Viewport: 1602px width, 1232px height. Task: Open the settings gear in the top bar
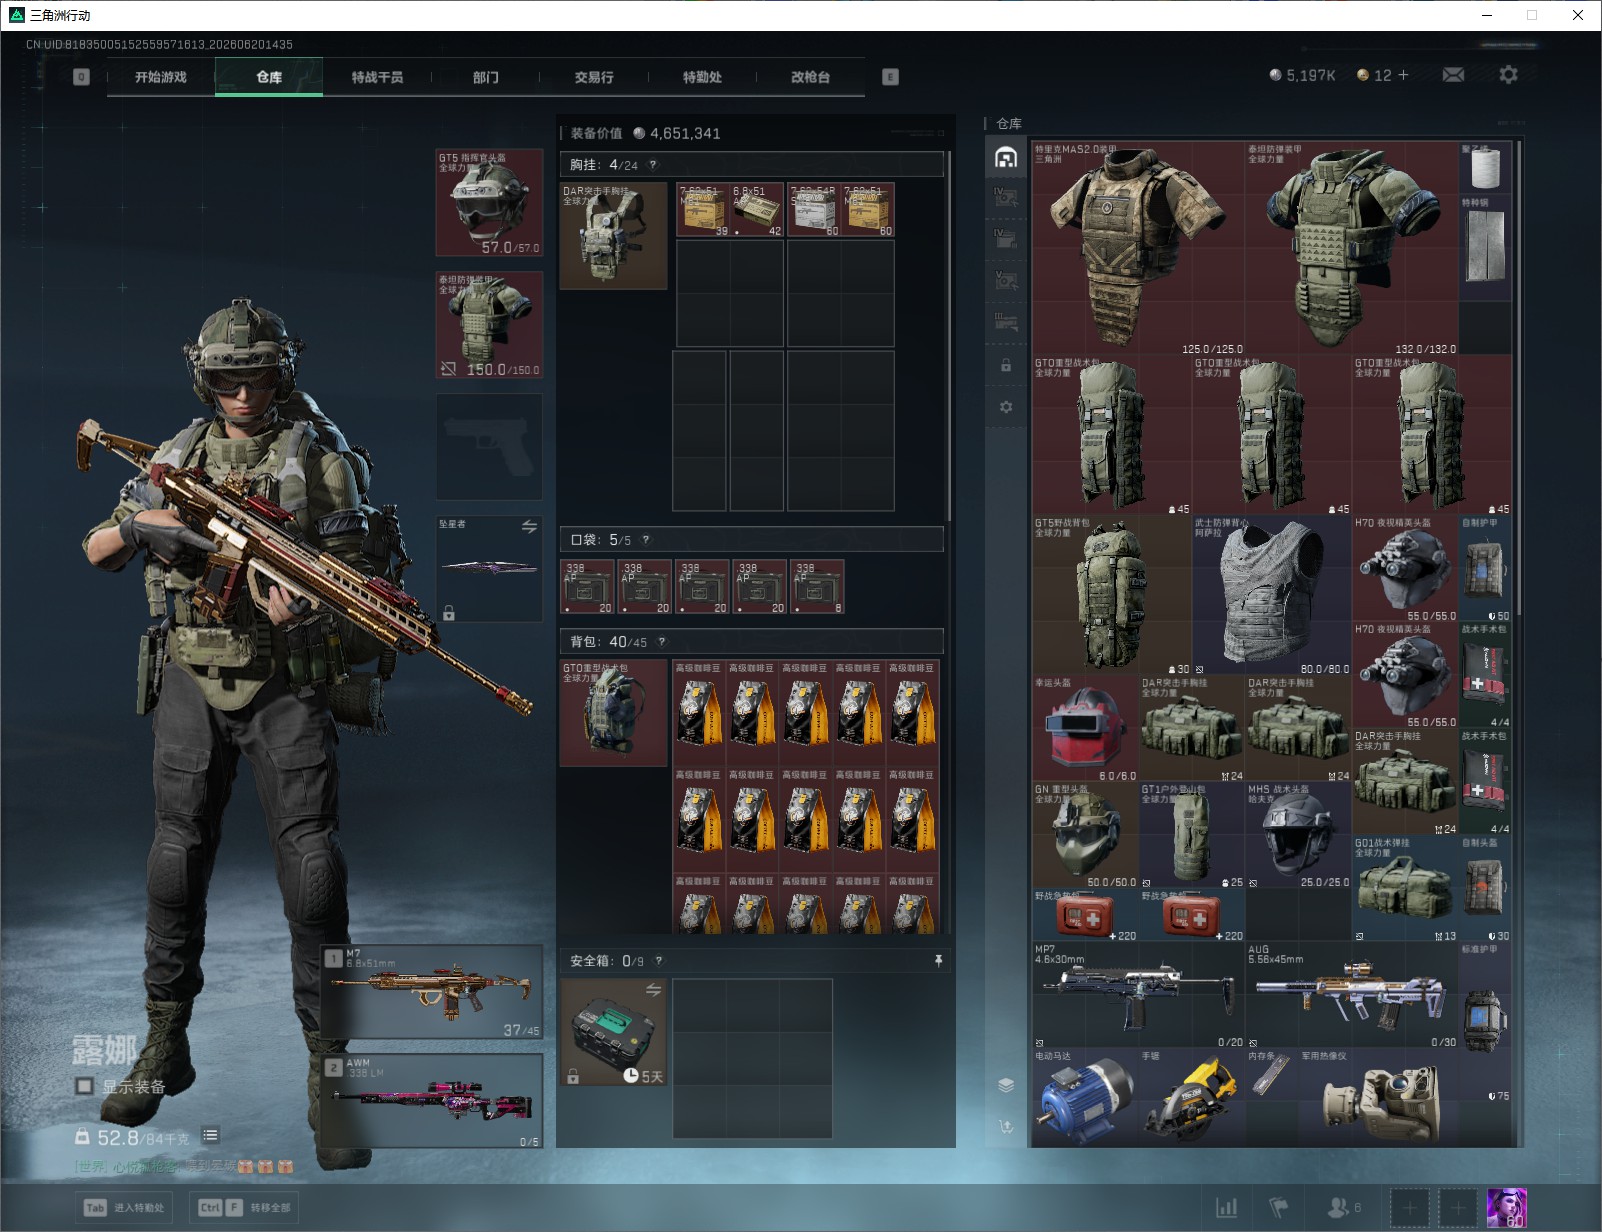click(x=1508, y=75)
